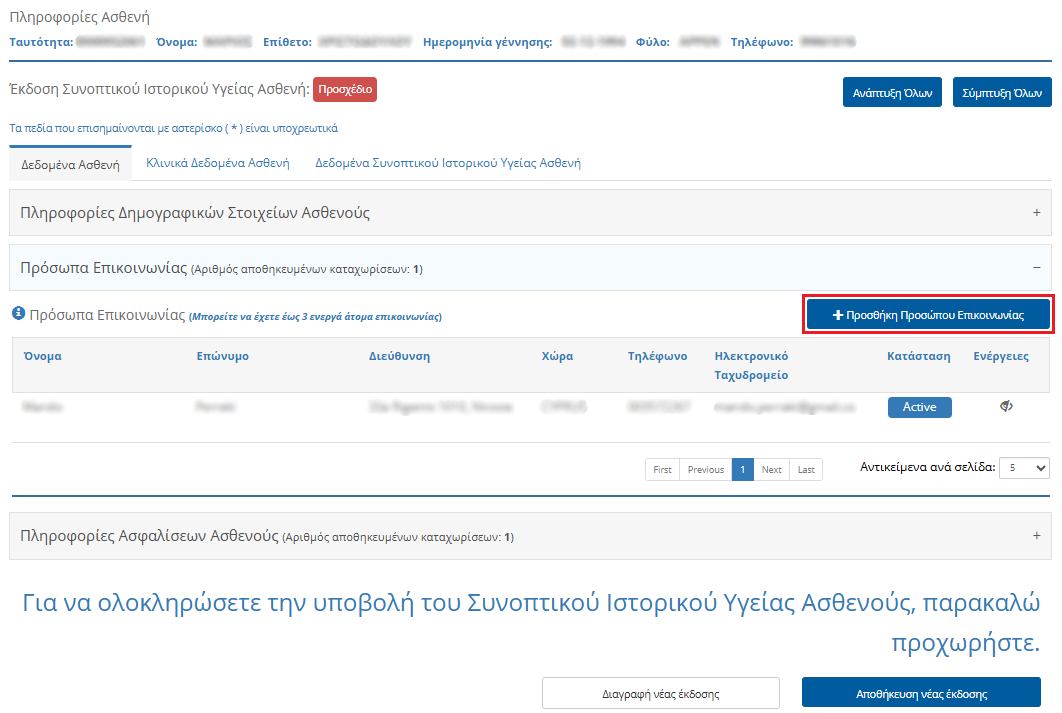Save with Αποθήκευση νέας έκδοσης button
The height and width of the screenshot is (713, 1062).
tap(920, 693)
